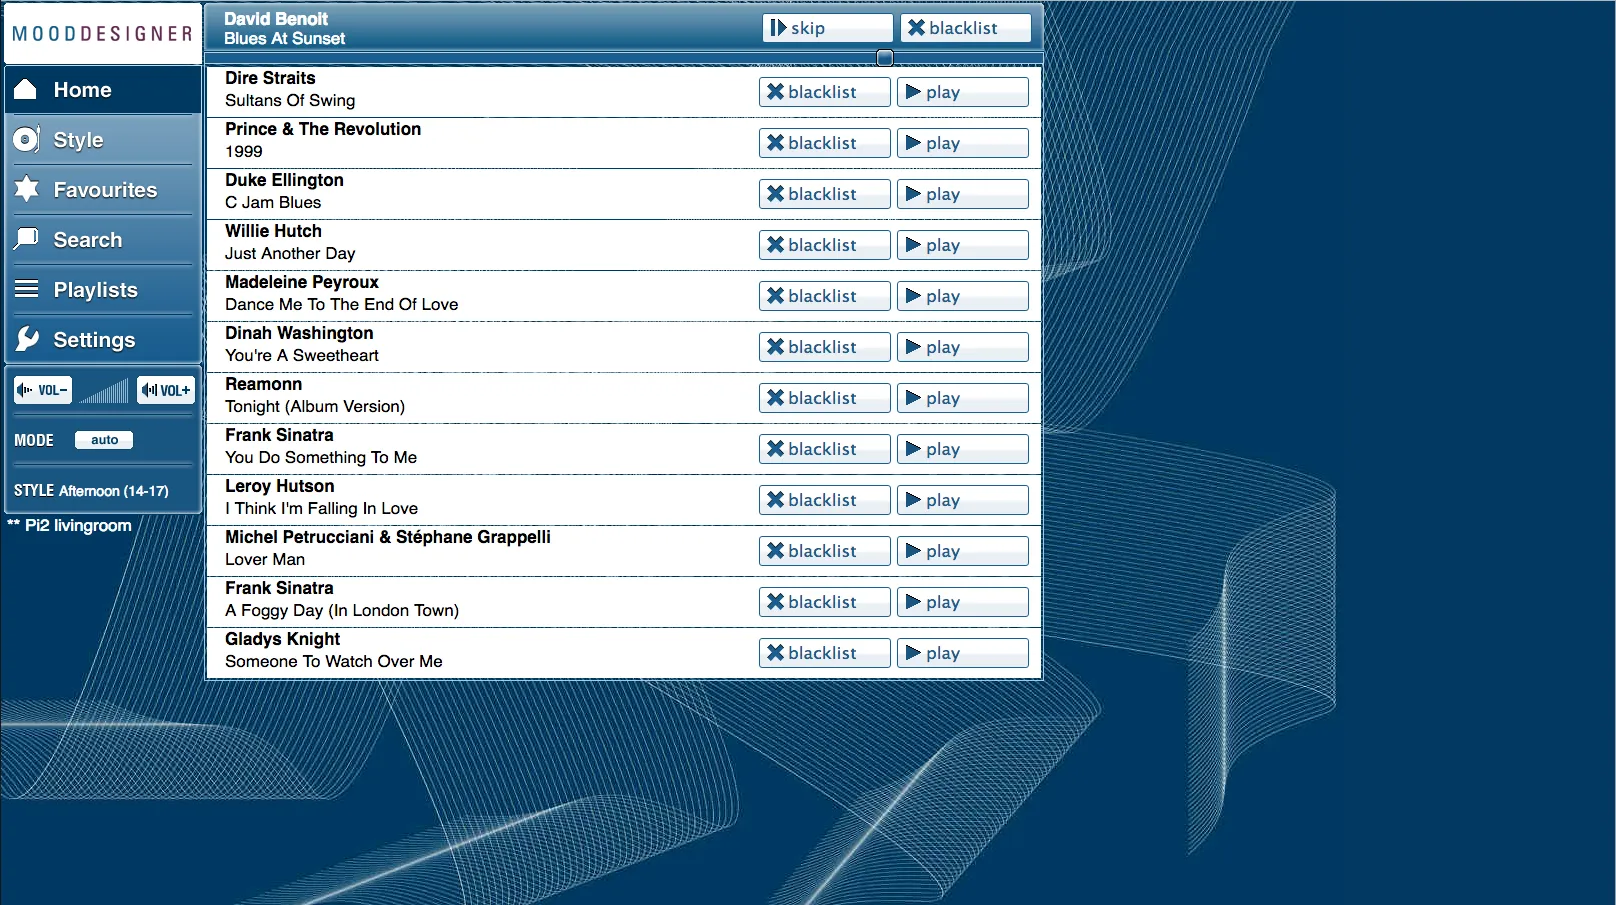The image size is (1616, 905).
Task: Go to Favourites
Action: pyautogui.click(x=103, y=190)
